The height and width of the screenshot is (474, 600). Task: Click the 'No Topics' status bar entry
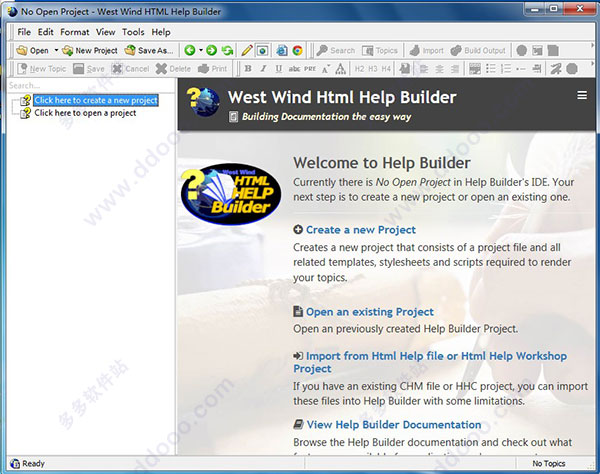tap(548, 463)
